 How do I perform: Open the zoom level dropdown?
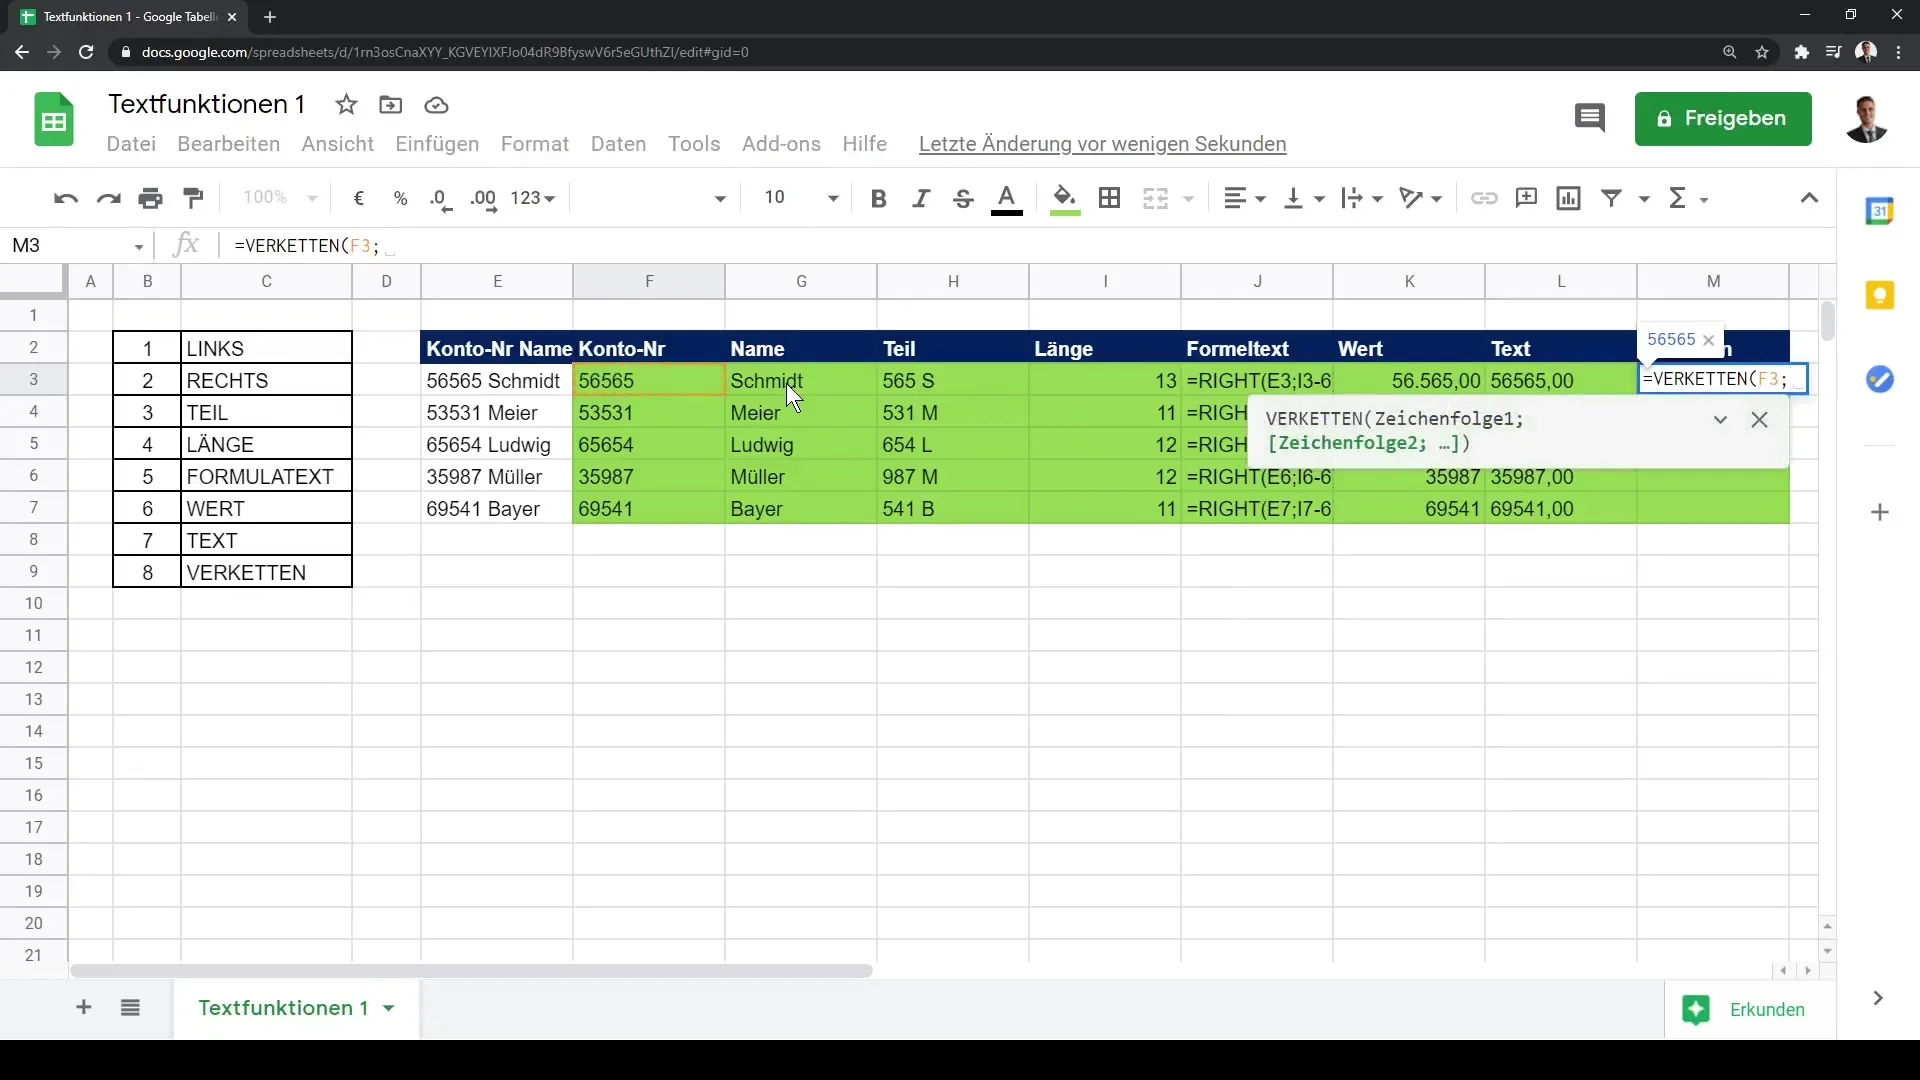[280, 198]
